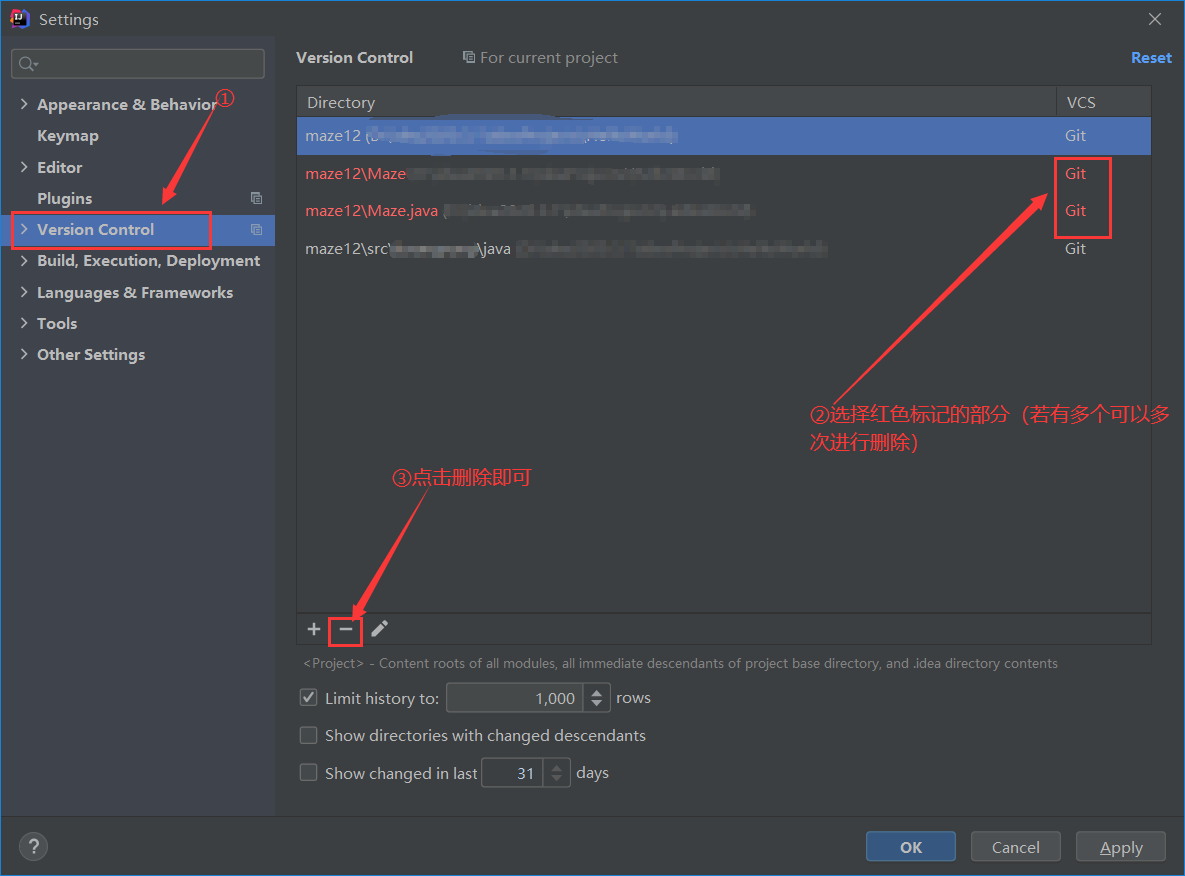This screenshot has height=876, width=1185.
Task: Click the Reset link
Action: [1151, 57]
